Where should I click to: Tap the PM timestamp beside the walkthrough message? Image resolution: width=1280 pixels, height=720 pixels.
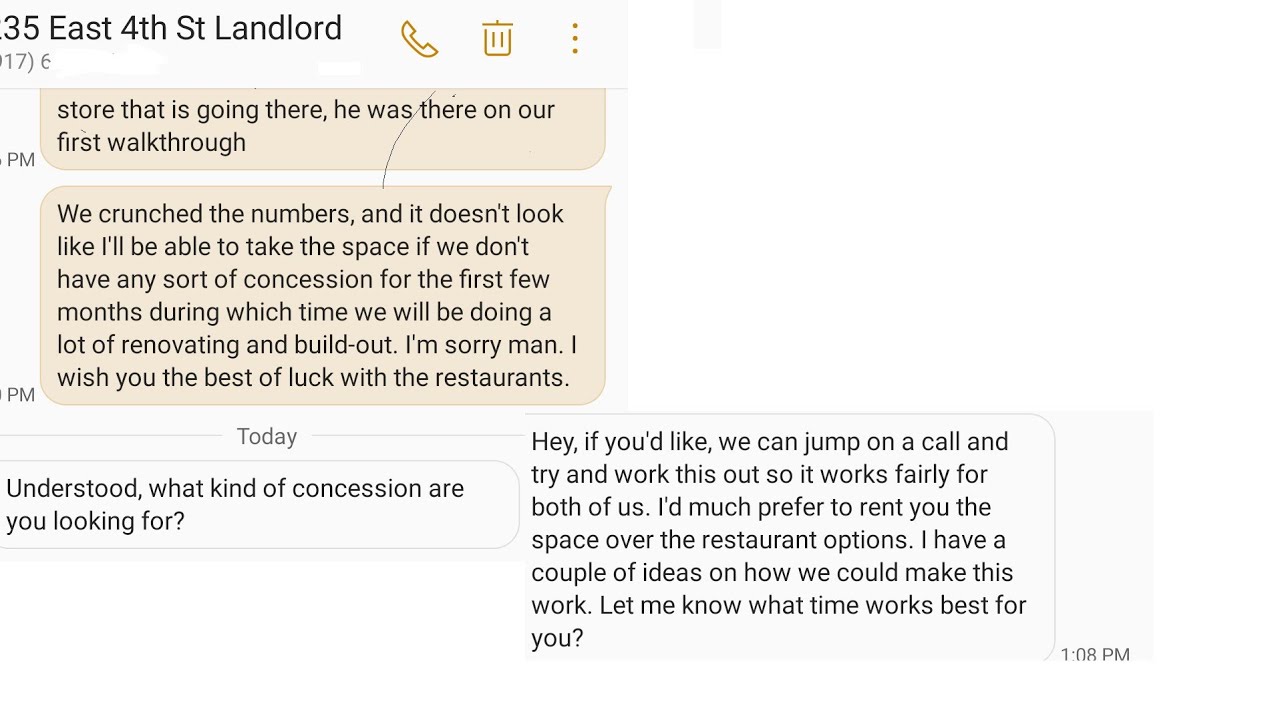[17, 159]
